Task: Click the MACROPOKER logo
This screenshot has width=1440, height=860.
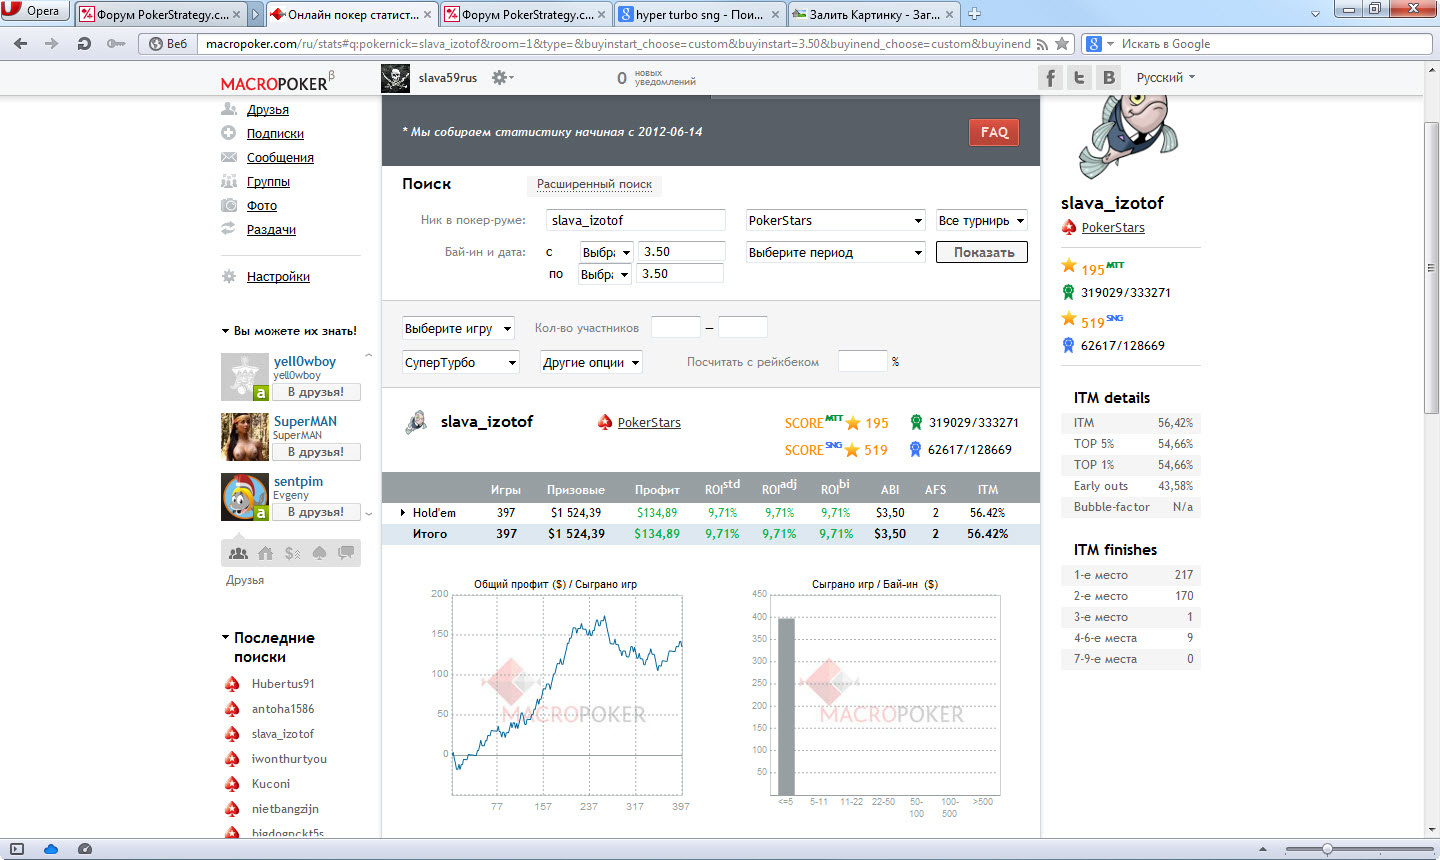Action: coord(277,82)
